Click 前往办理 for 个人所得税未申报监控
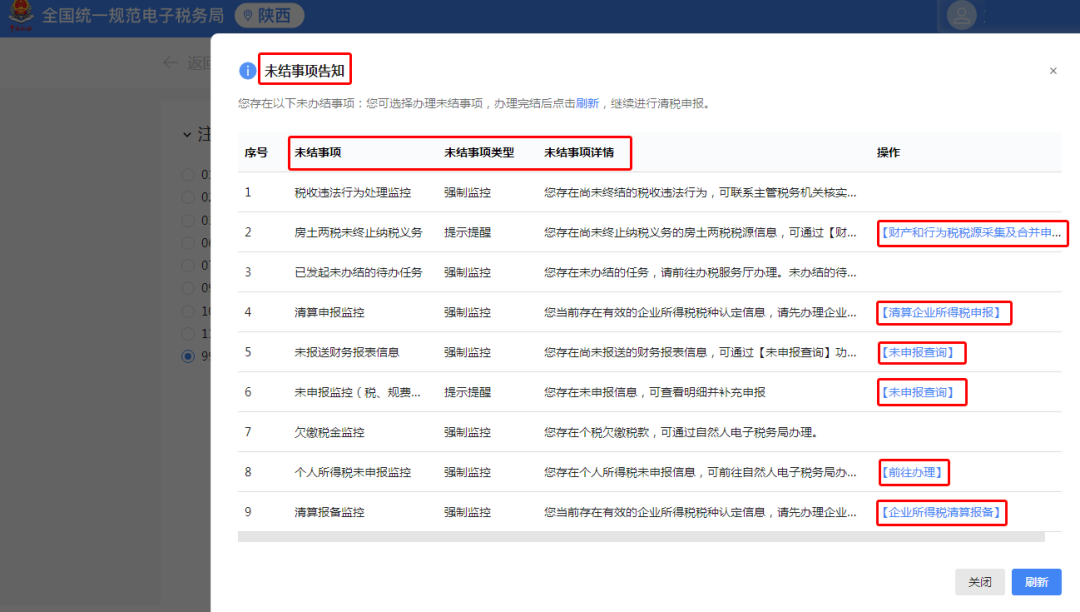 pyautogui.click(x=913, y=472)
